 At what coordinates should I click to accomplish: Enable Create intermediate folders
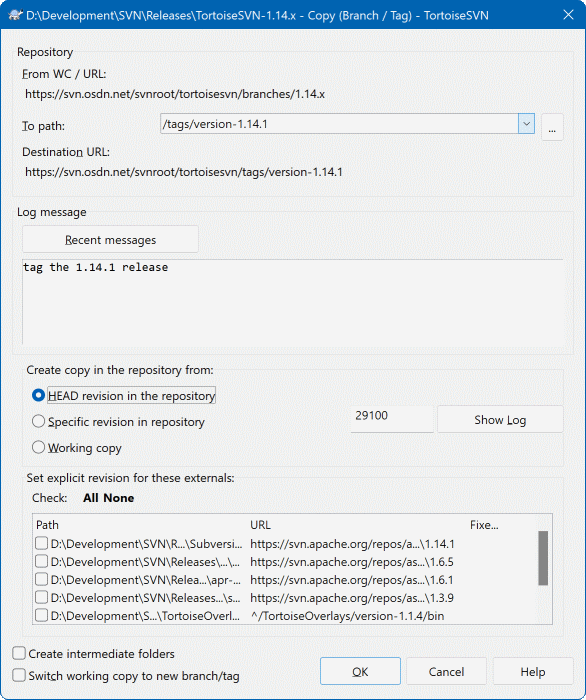click(x=93, y=654)
